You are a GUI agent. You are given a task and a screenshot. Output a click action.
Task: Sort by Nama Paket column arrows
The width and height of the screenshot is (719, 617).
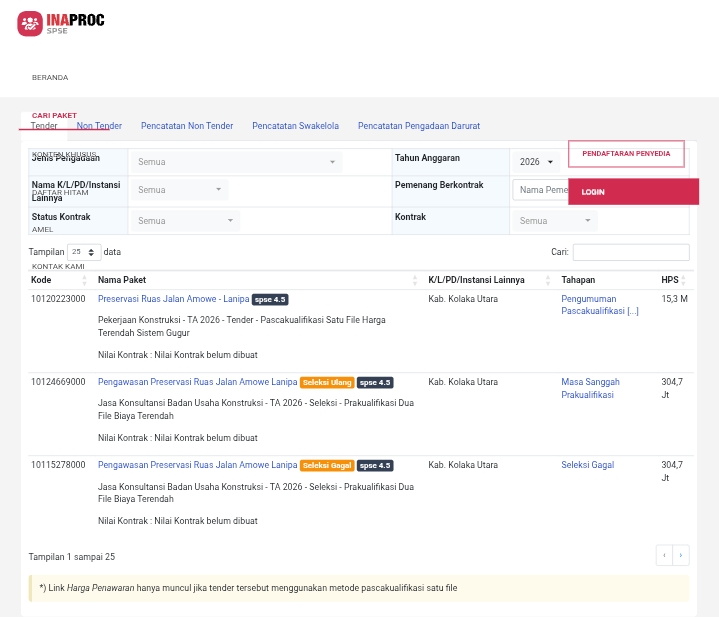click(415, 281)
